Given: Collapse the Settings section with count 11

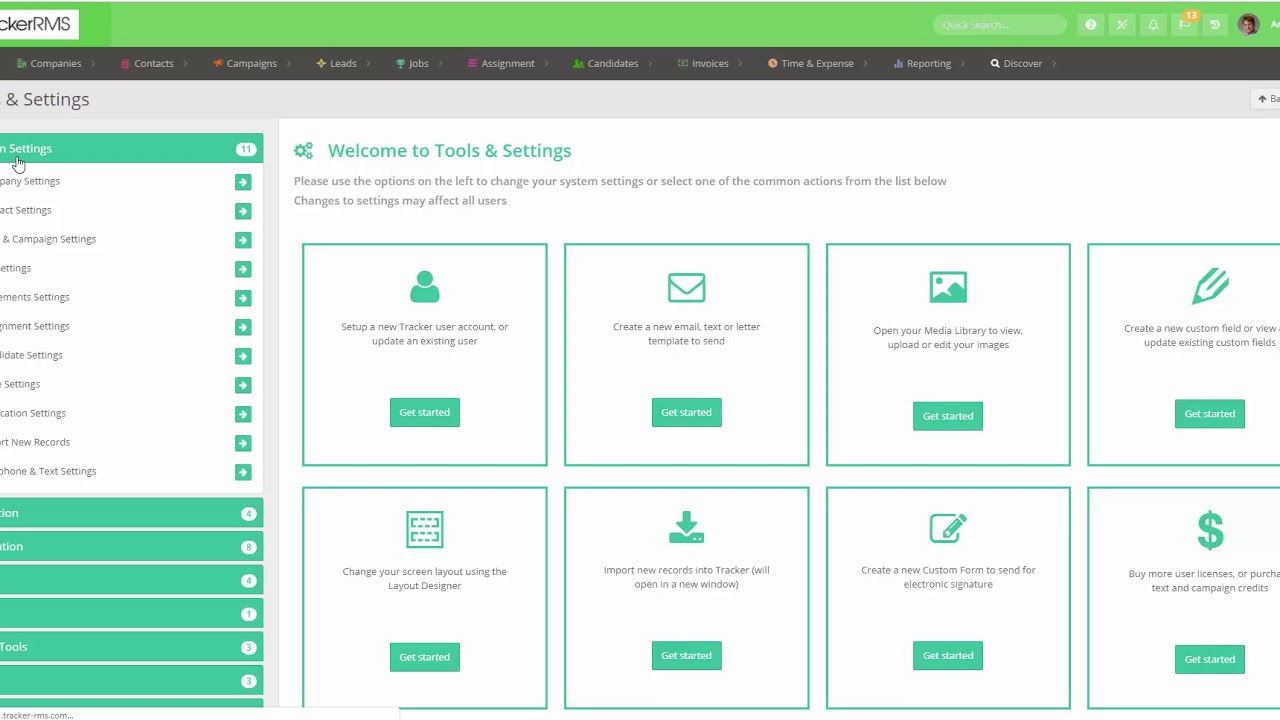Looking at the screenshot, I should point(131,149).
